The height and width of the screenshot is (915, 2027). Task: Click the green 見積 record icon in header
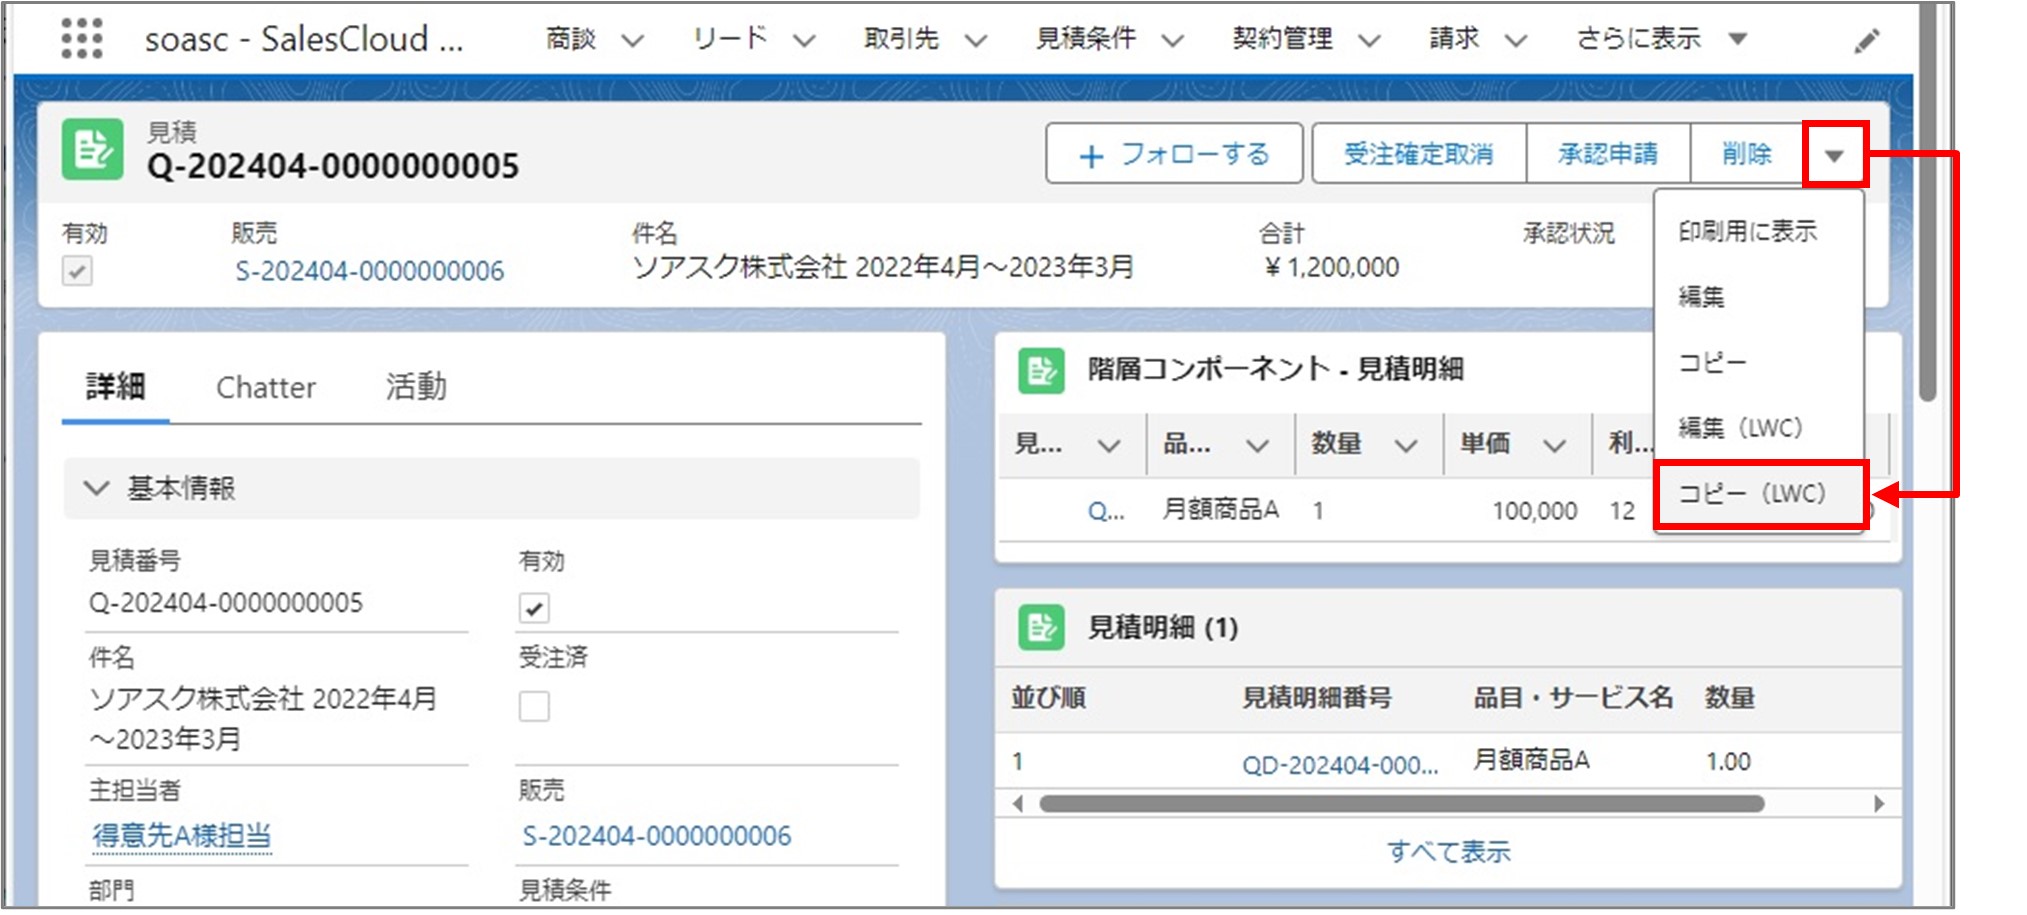tap(92, 150)
